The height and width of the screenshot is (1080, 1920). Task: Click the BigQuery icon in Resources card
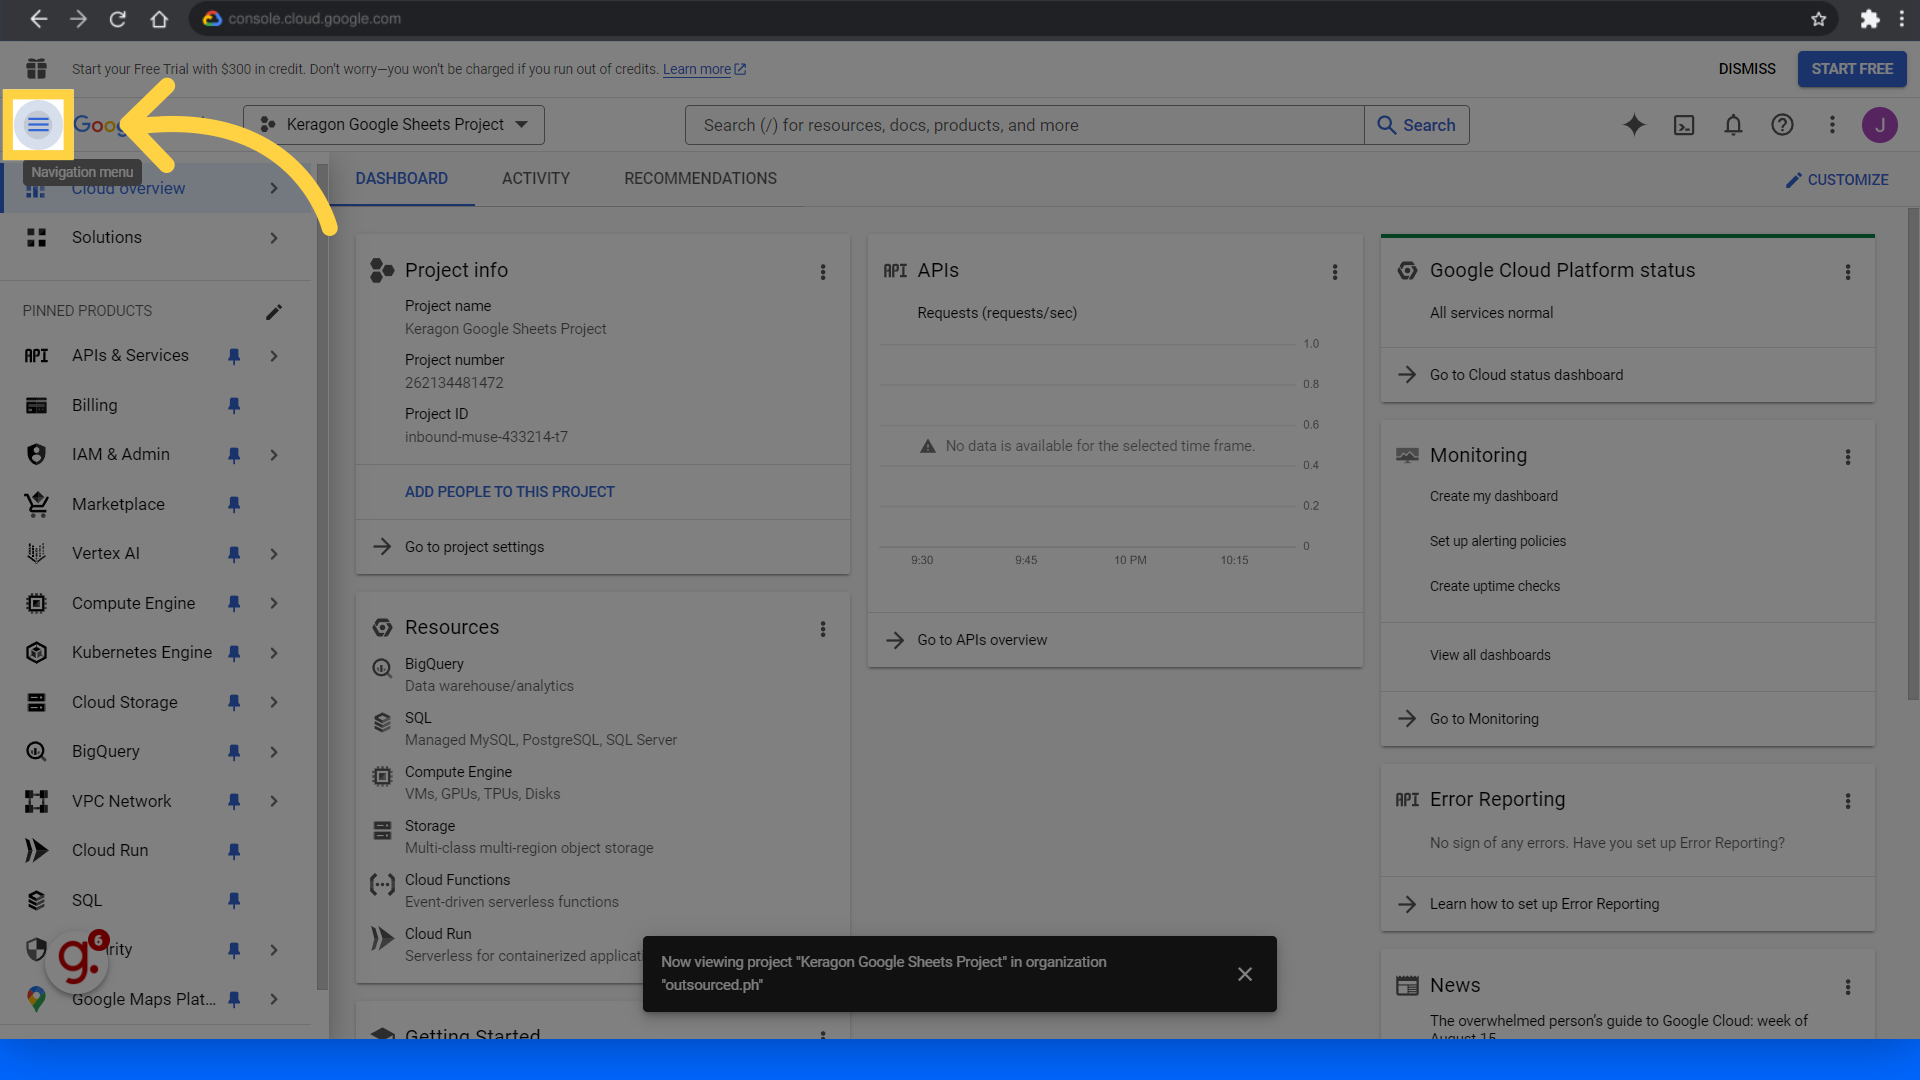tap(382, 668)
